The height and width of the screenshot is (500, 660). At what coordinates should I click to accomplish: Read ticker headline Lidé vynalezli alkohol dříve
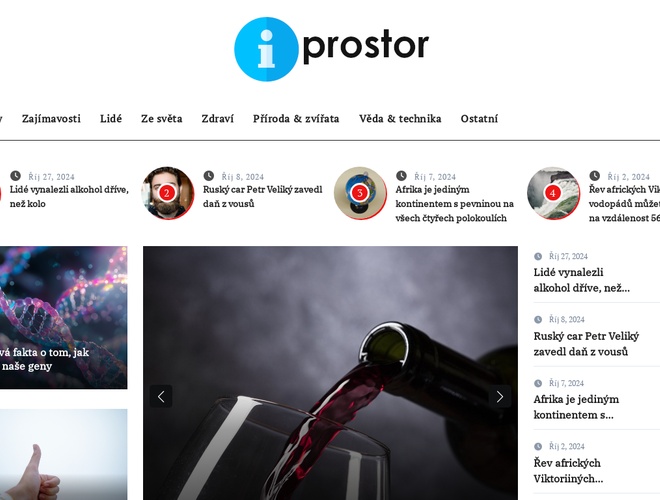(x=69, y=197)
